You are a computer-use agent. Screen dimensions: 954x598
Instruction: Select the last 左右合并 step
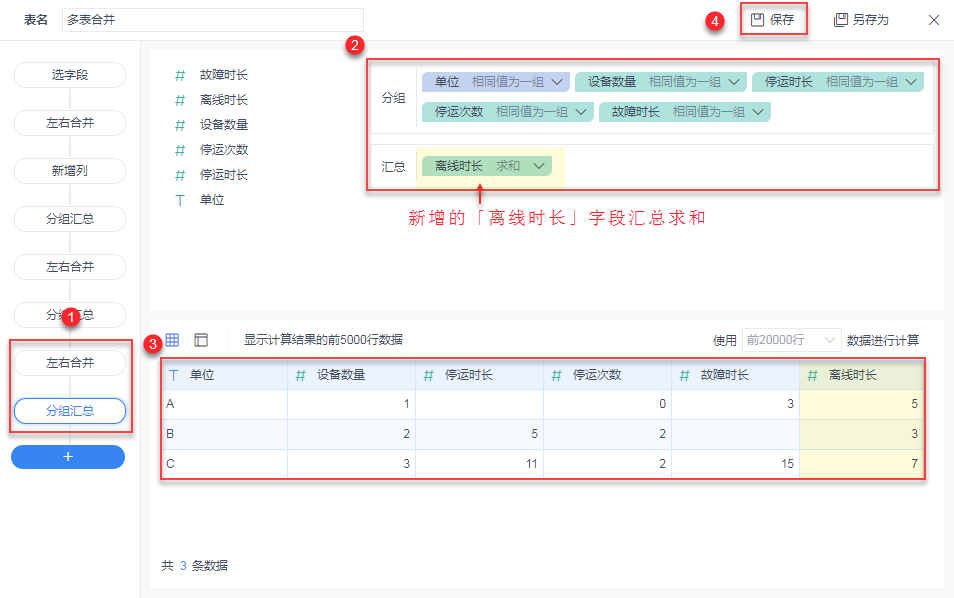(x=70, y=363)
